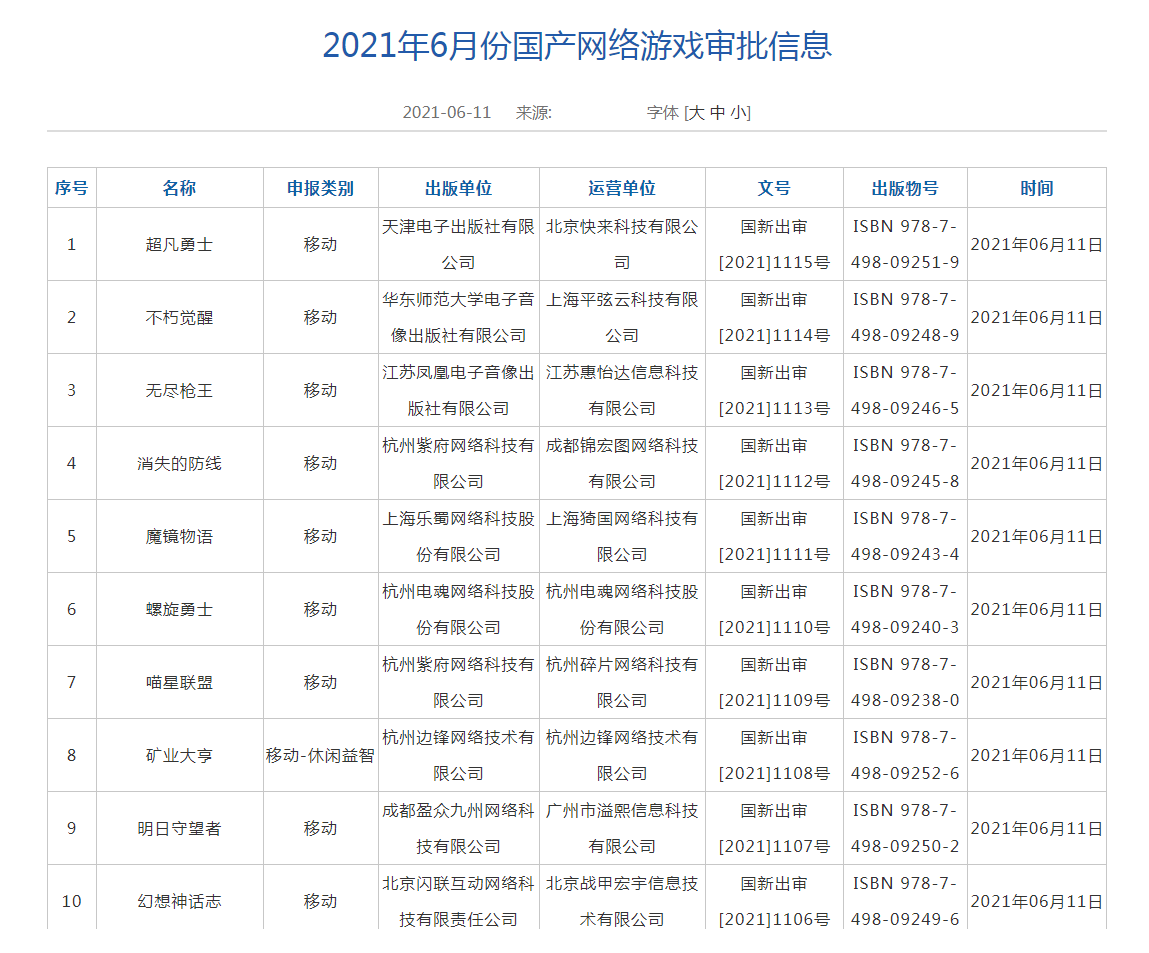Select game name 无尽枪王
The height and width of the screenshot is (953, 1149).
pyautogui.click(x=180, y=390)
